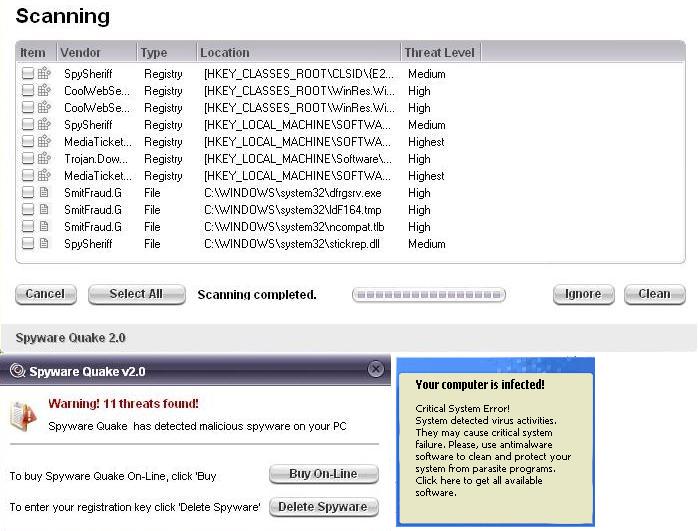Tick checkbox of SpySheriff HKEY_LOCAL_MACHINE row
The image size is (698, 531).
pos(28,124)
